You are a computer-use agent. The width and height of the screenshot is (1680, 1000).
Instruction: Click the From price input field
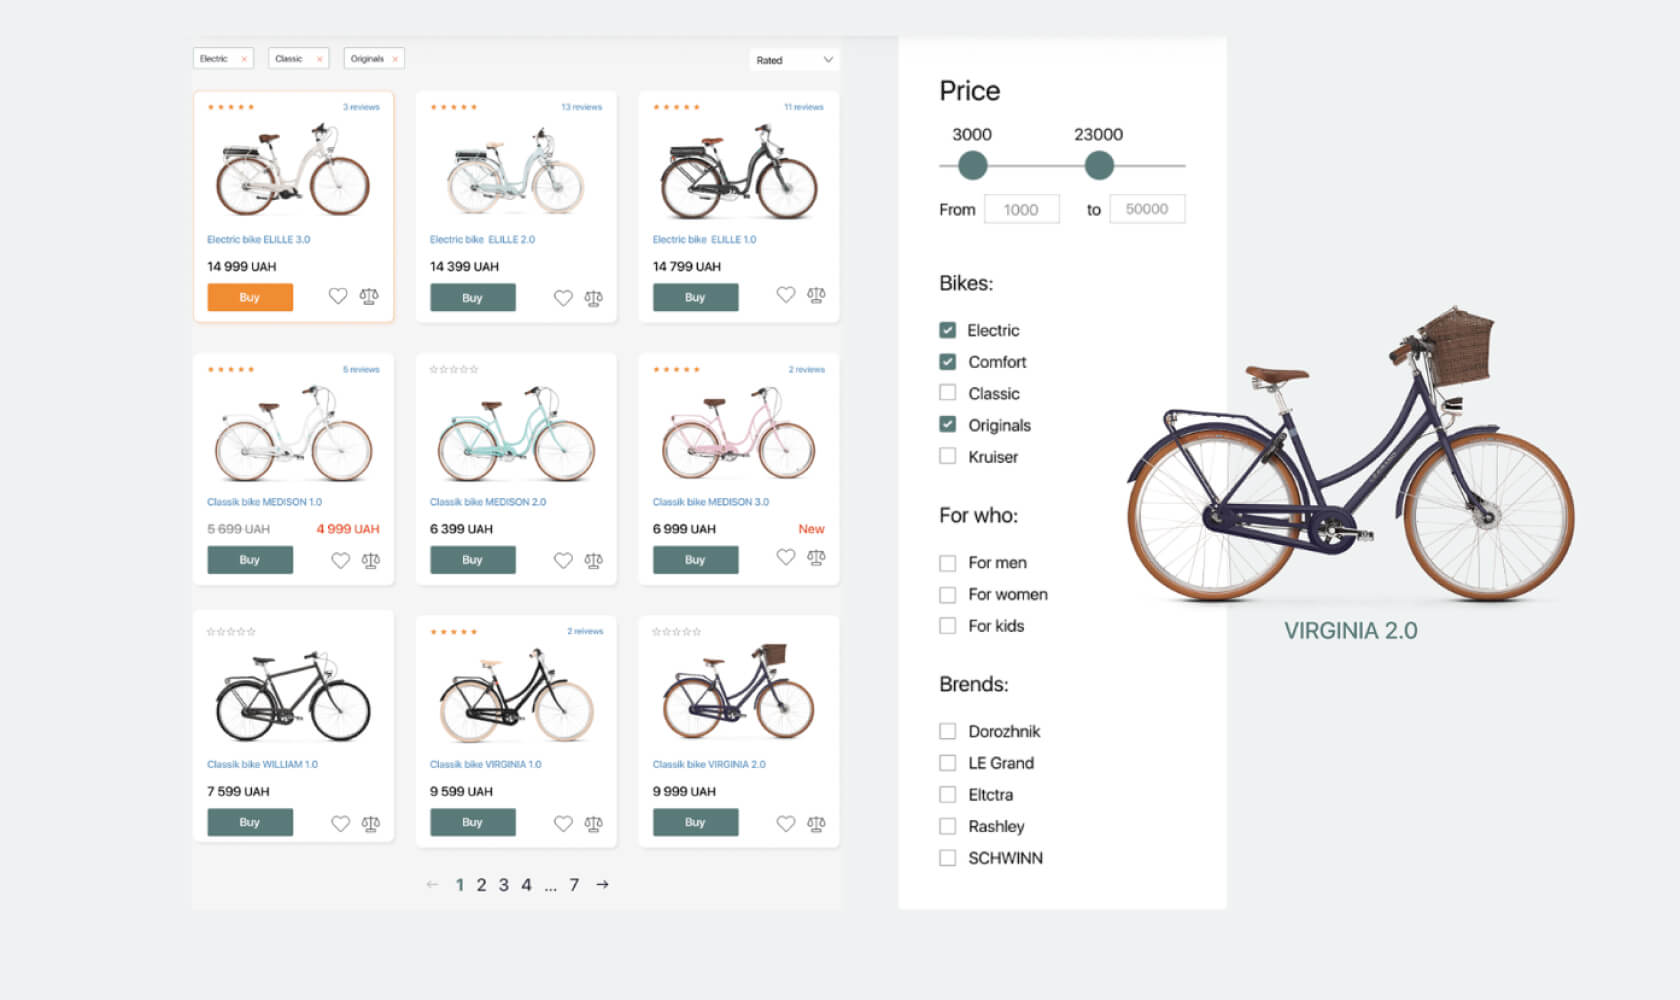1021,210
